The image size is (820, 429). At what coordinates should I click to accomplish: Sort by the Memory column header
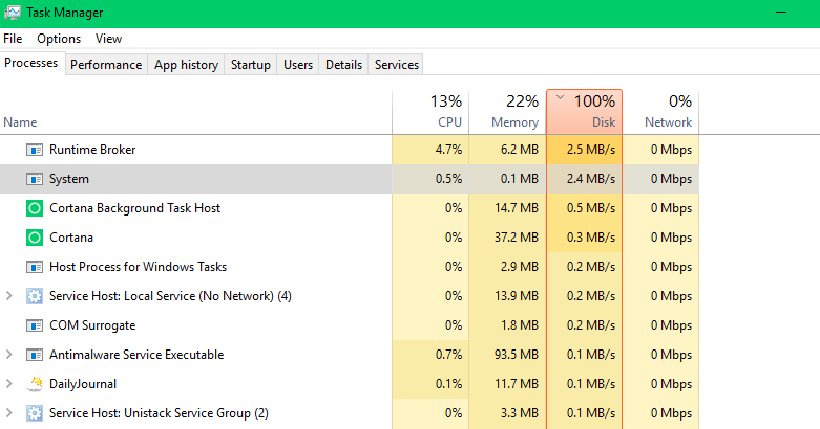tap(507, 112)
